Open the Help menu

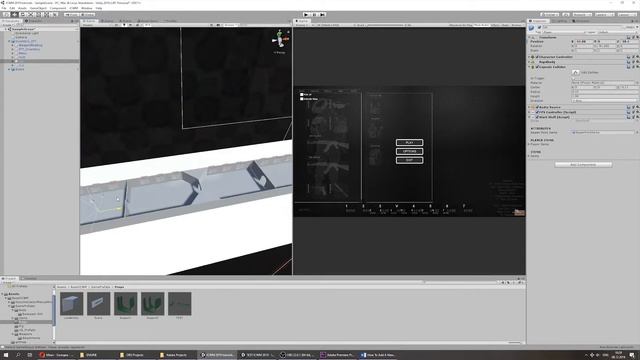99,8
